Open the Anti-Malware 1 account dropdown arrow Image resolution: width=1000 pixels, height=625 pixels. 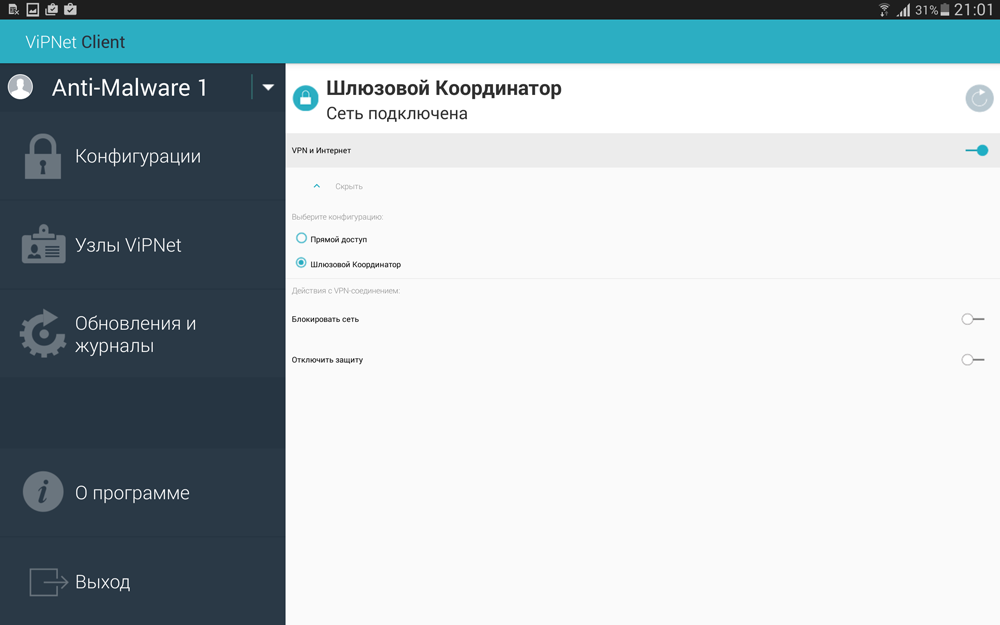click(268, 87)
